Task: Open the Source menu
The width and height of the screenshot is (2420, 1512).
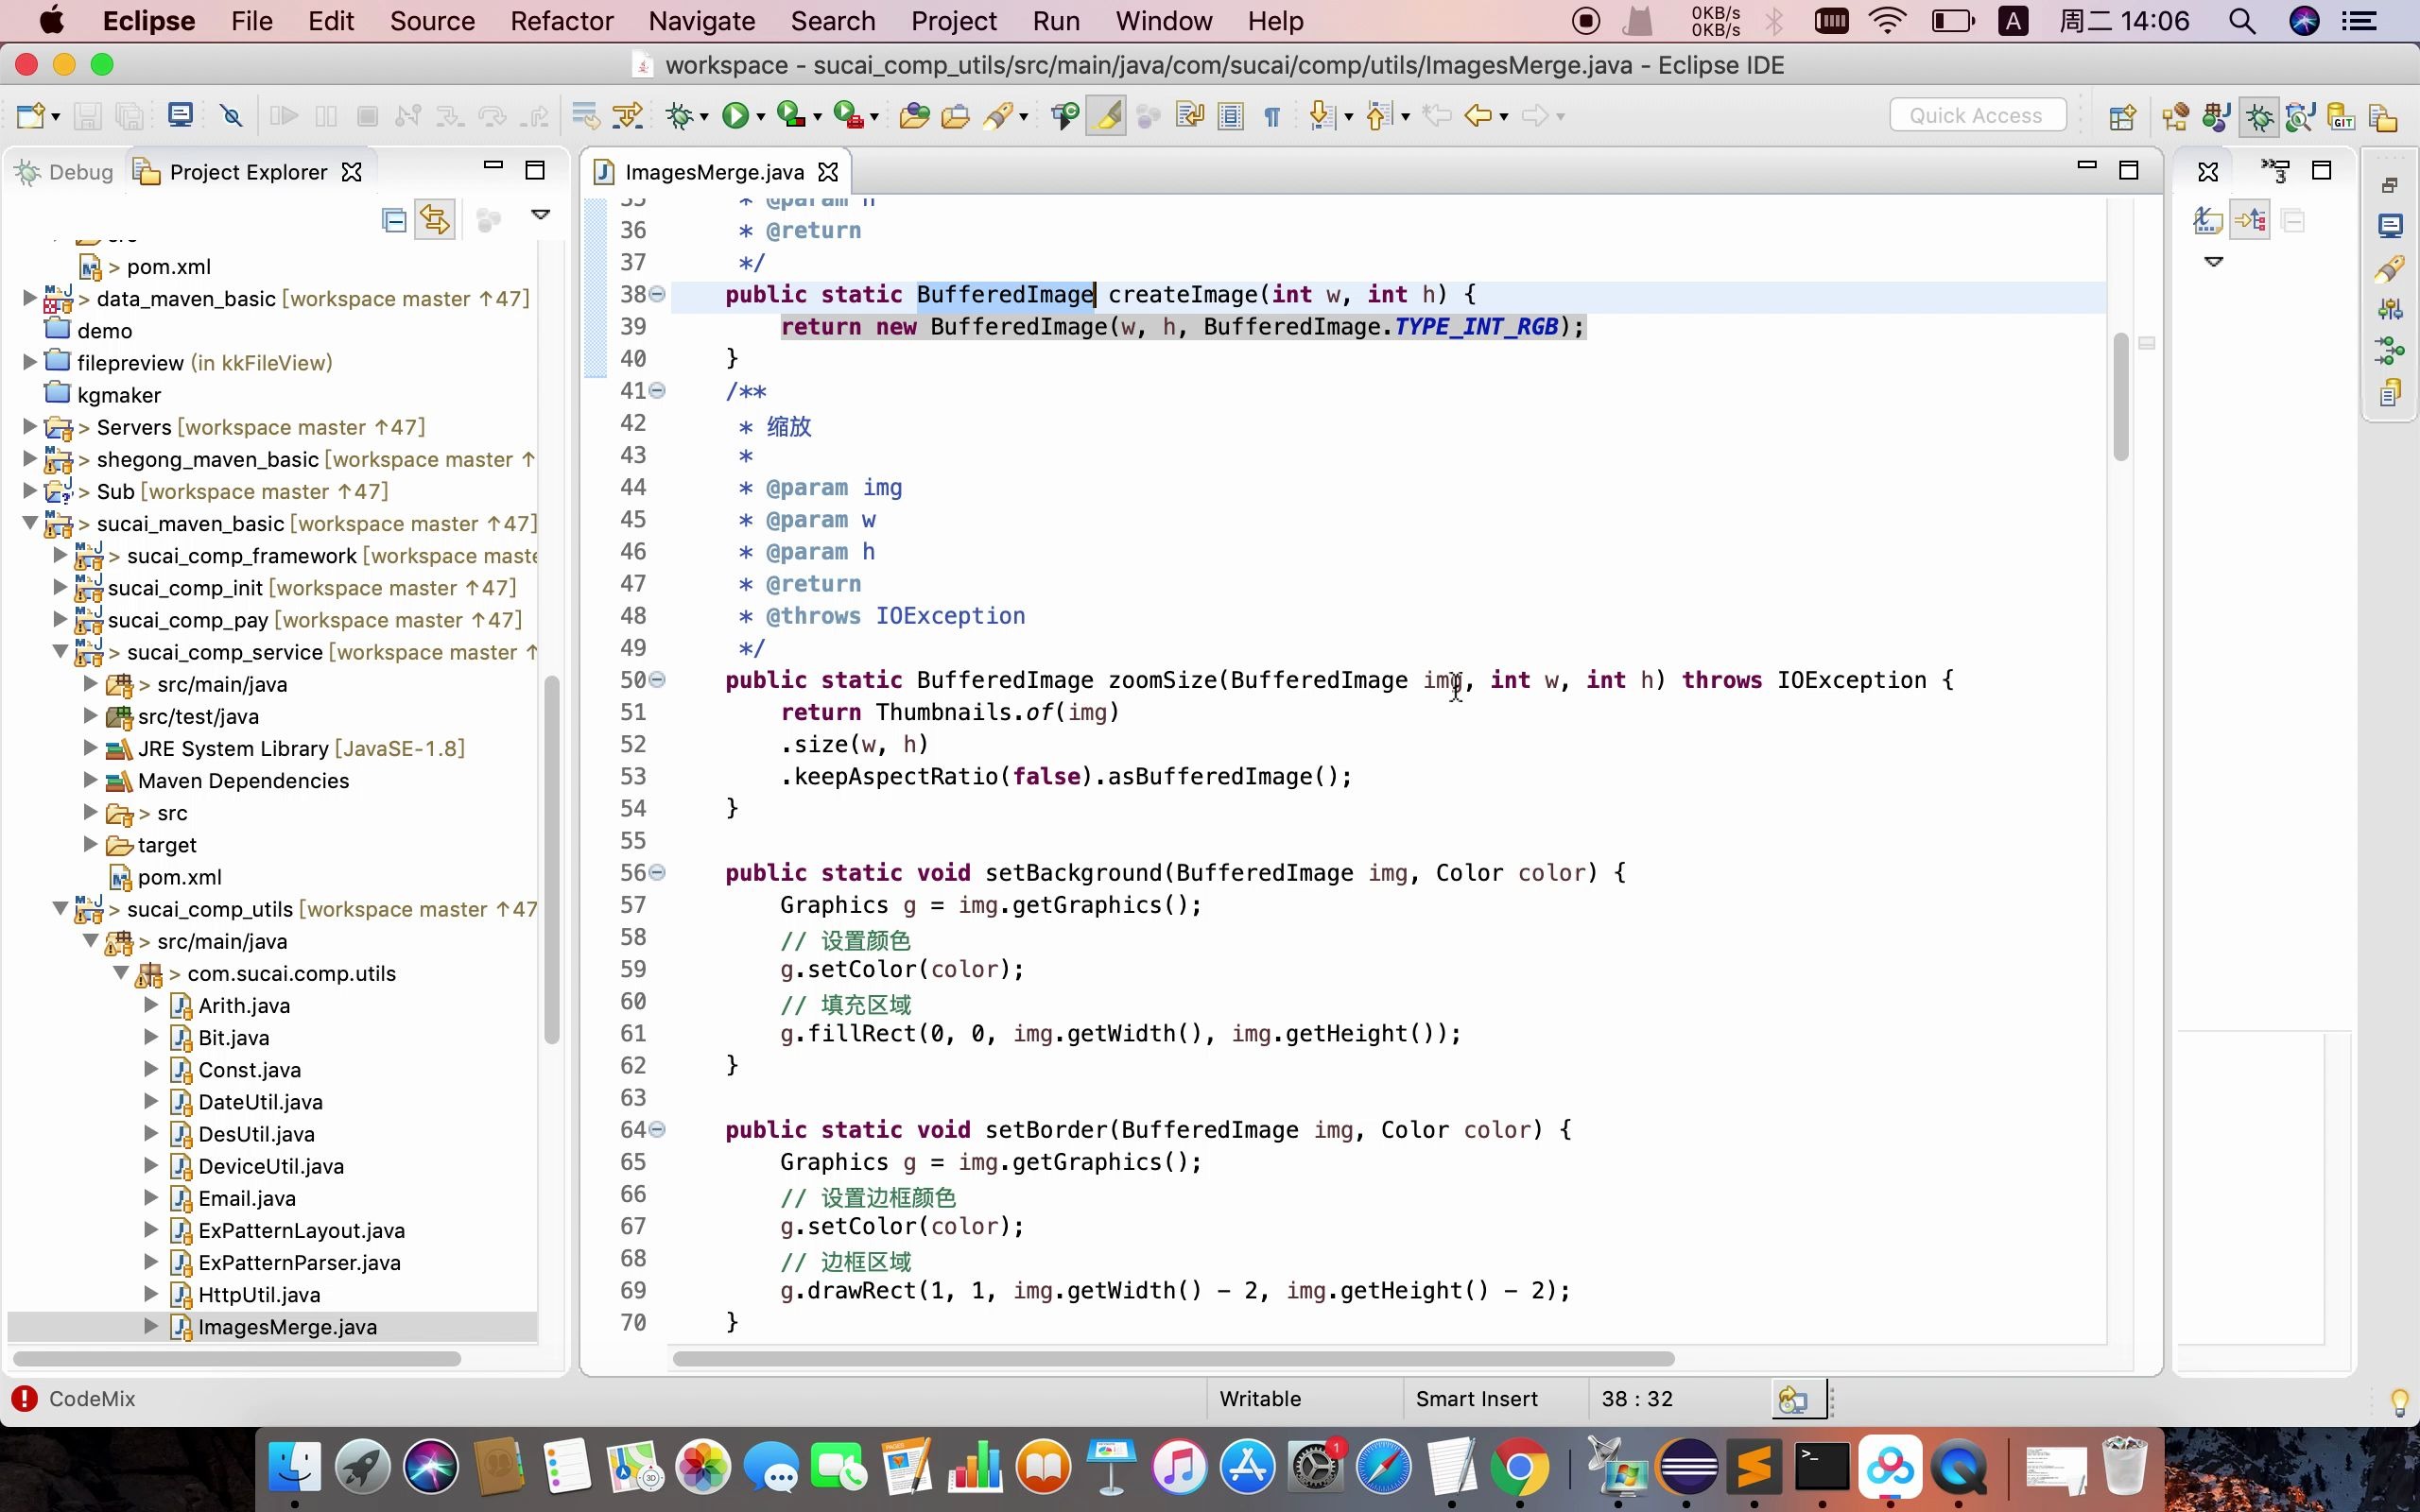Action: (432, 21)
